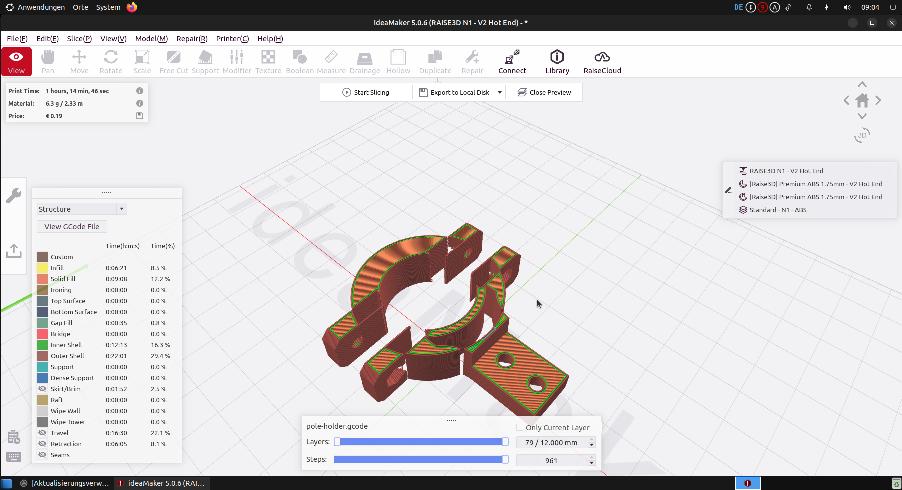
Task: Select the Measure tool
Action: 331,62
